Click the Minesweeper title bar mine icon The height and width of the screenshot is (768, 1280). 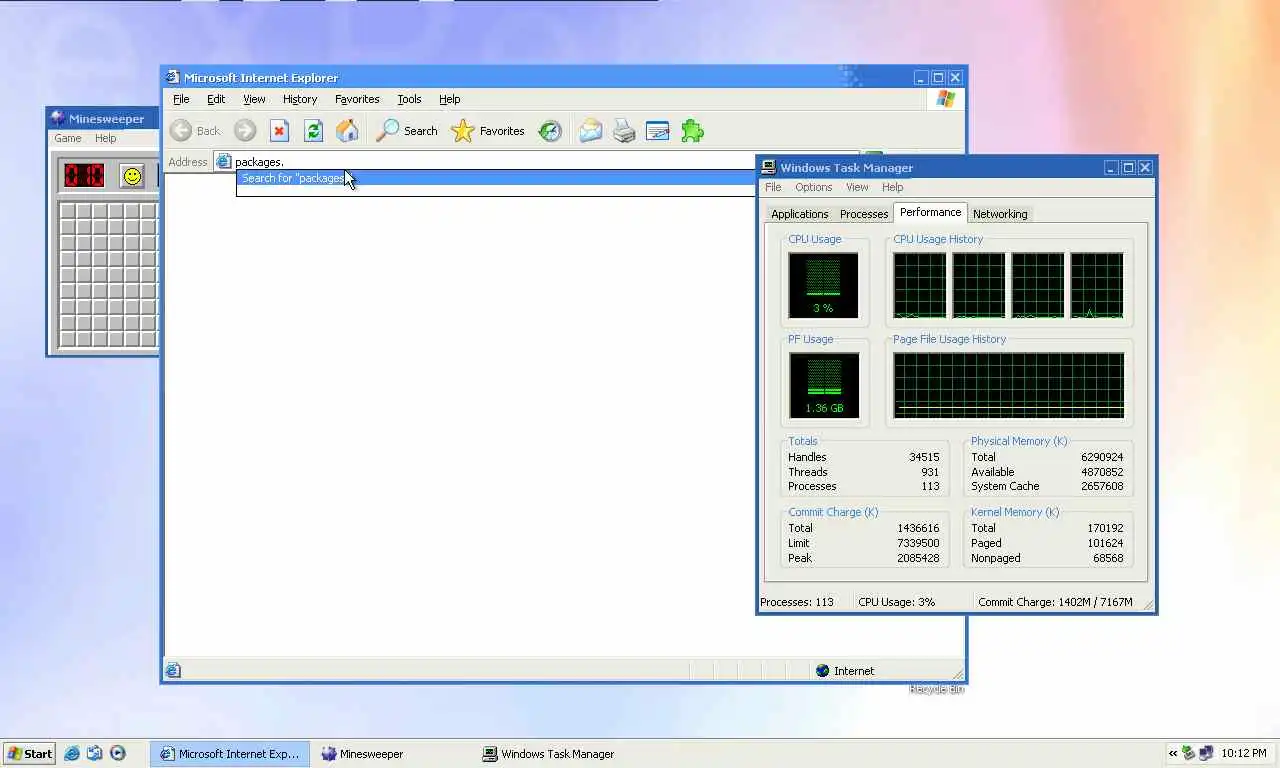tap(57, 118)
